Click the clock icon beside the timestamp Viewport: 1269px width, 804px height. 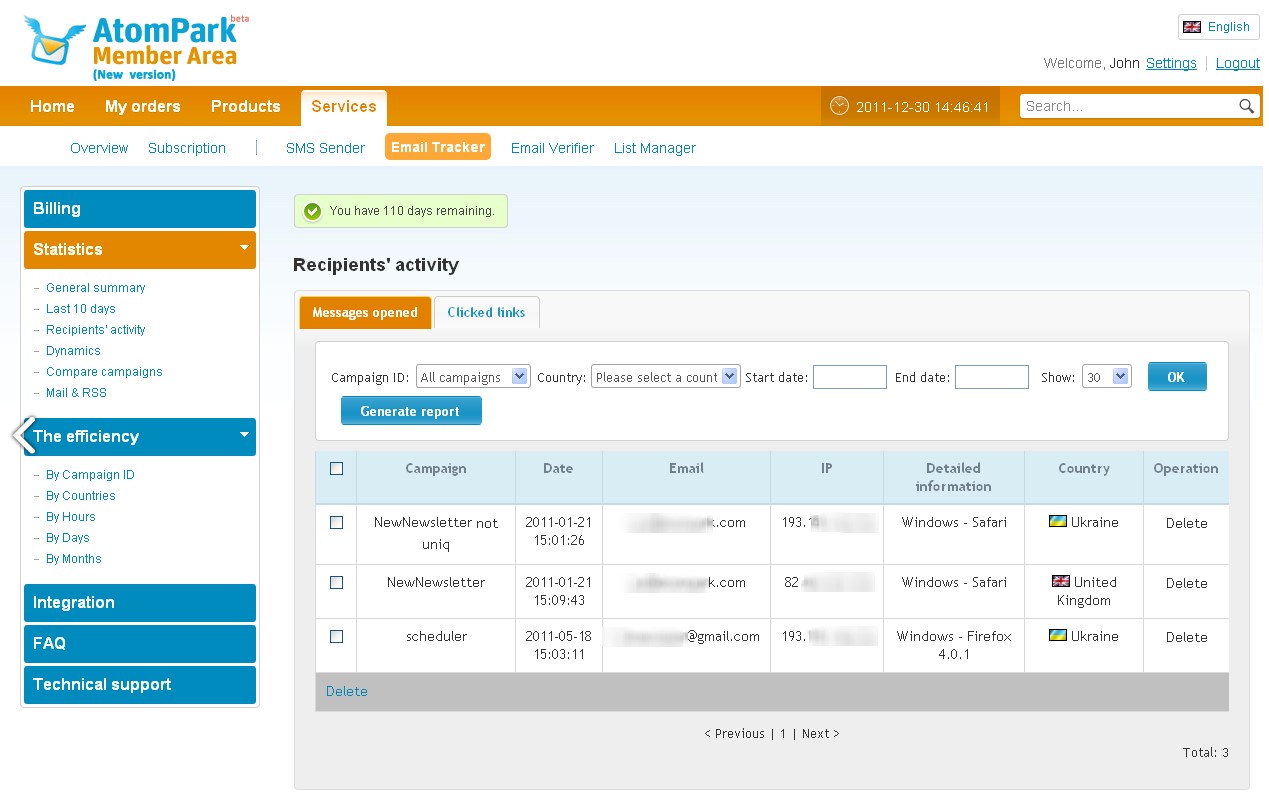coord(839,106)
